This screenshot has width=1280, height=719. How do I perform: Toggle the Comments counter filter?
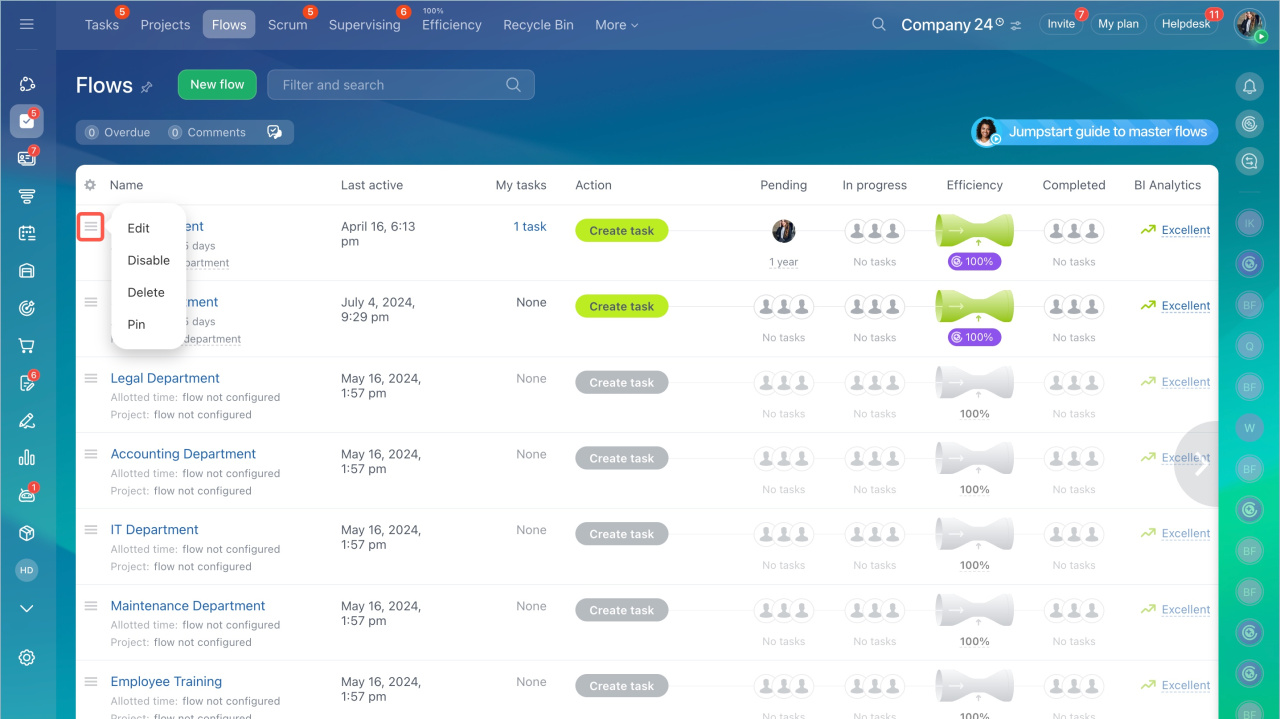[x=207, y=132]
